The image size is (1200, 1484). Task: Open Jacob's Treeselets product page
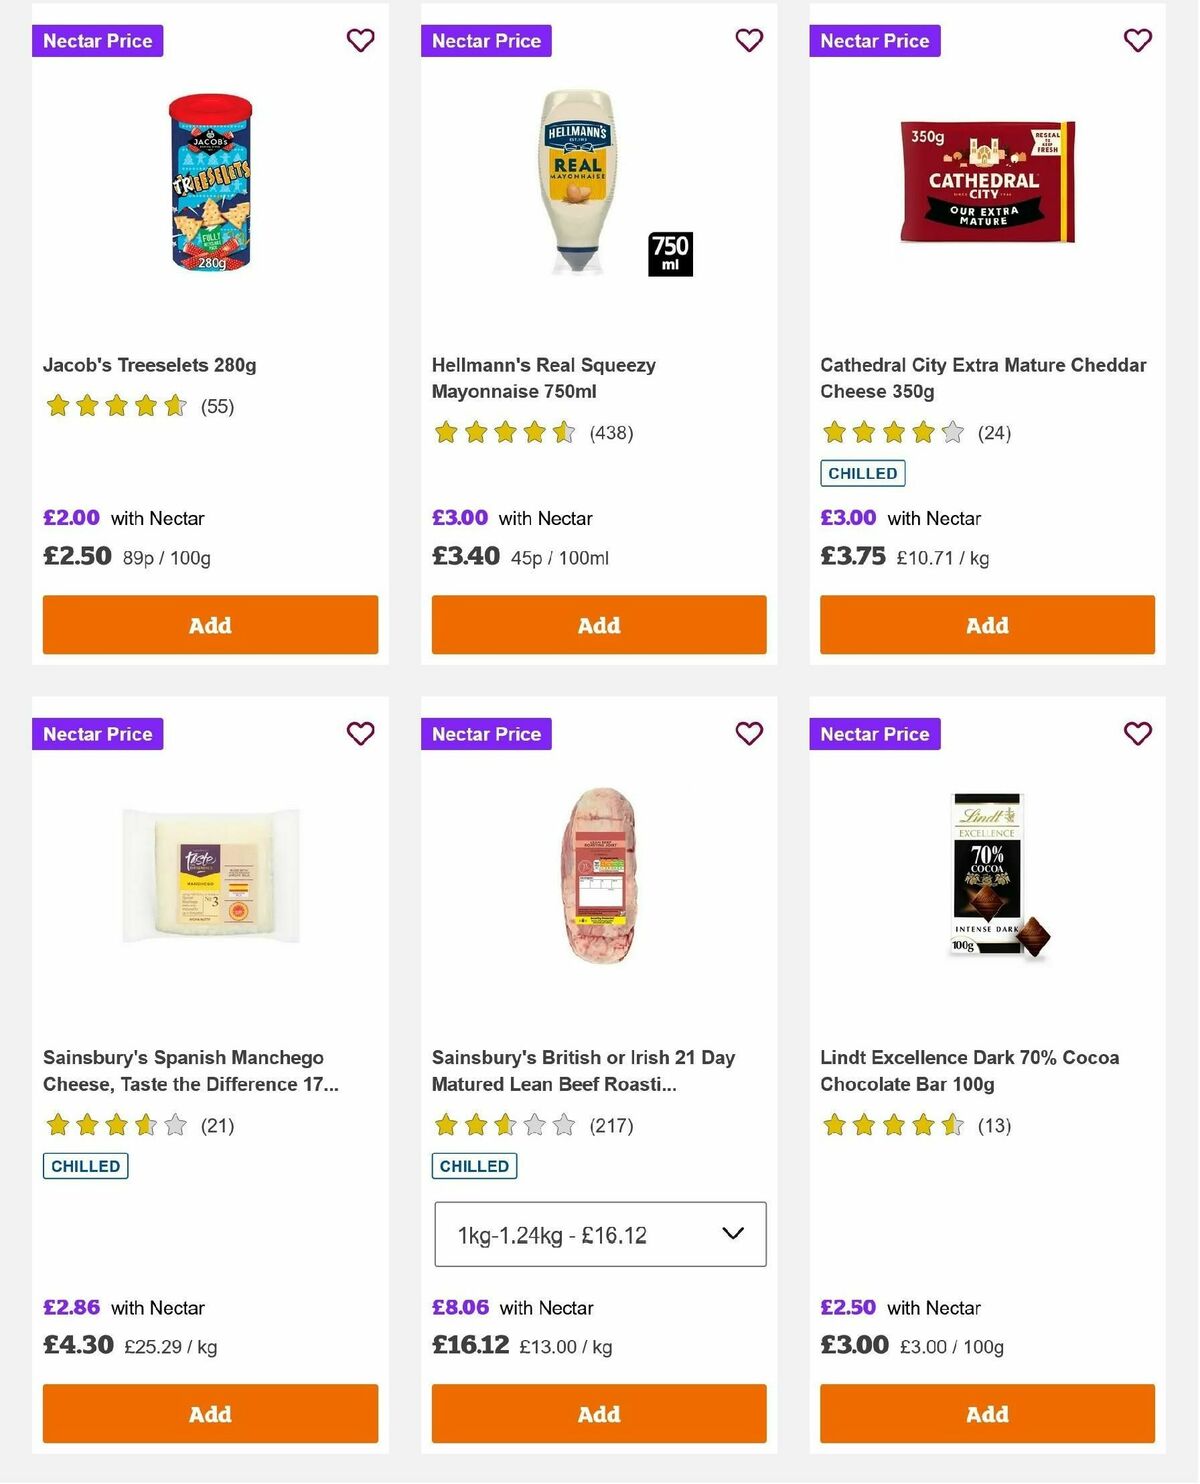[149, 365]
